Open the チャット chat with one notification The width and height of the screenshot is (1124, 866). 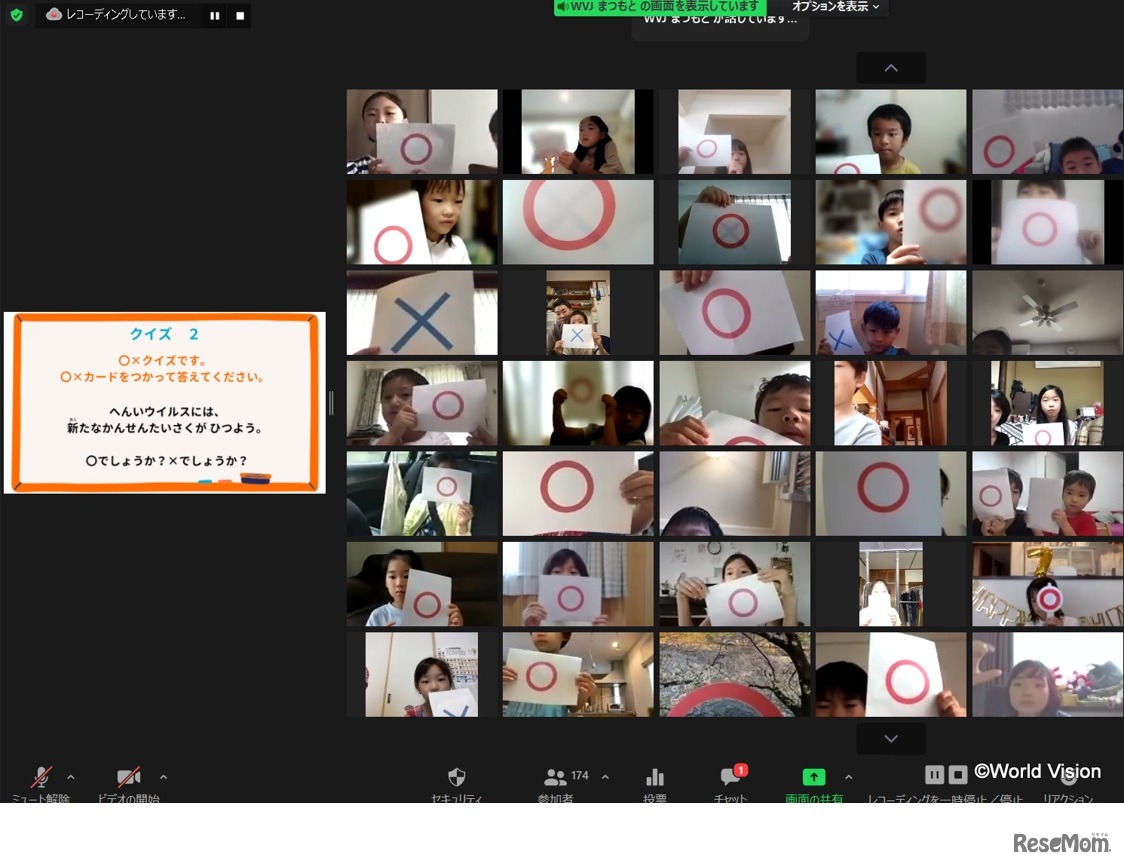(731, 784)
